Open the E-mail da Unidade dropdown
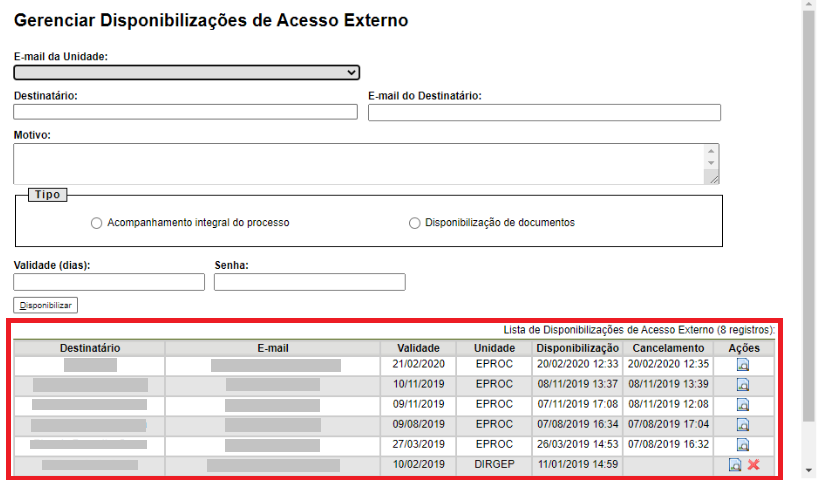Viewport: 817px width, 480px height. pos(186,72)
